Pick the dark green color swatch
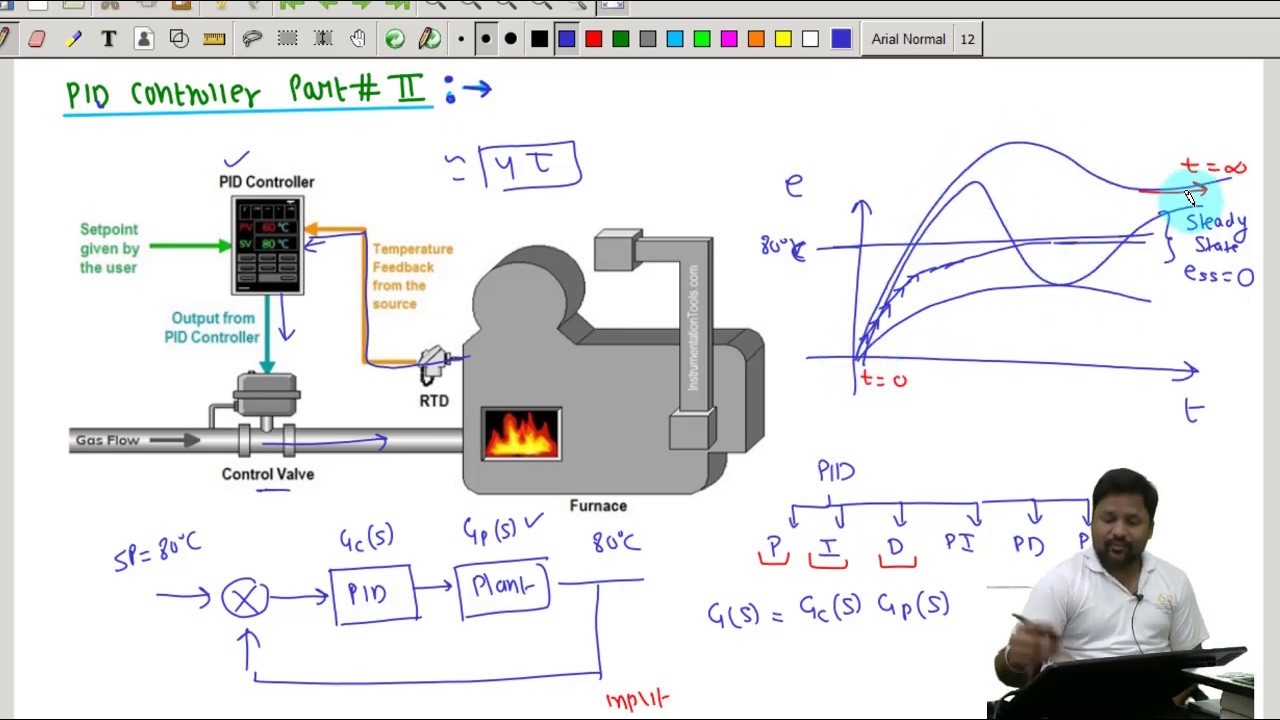Screen dimensions: 1280x720 (x=621, y=39)
